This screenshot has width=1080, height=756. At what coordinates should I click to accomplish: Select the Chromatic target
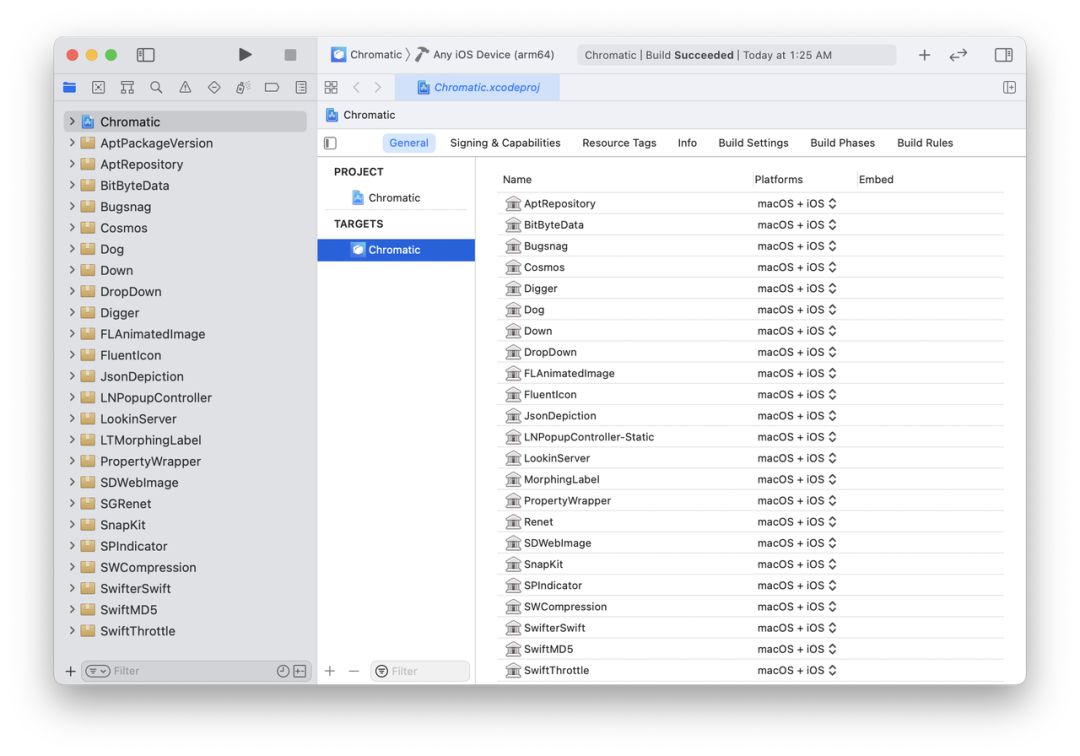pos(396,250)
